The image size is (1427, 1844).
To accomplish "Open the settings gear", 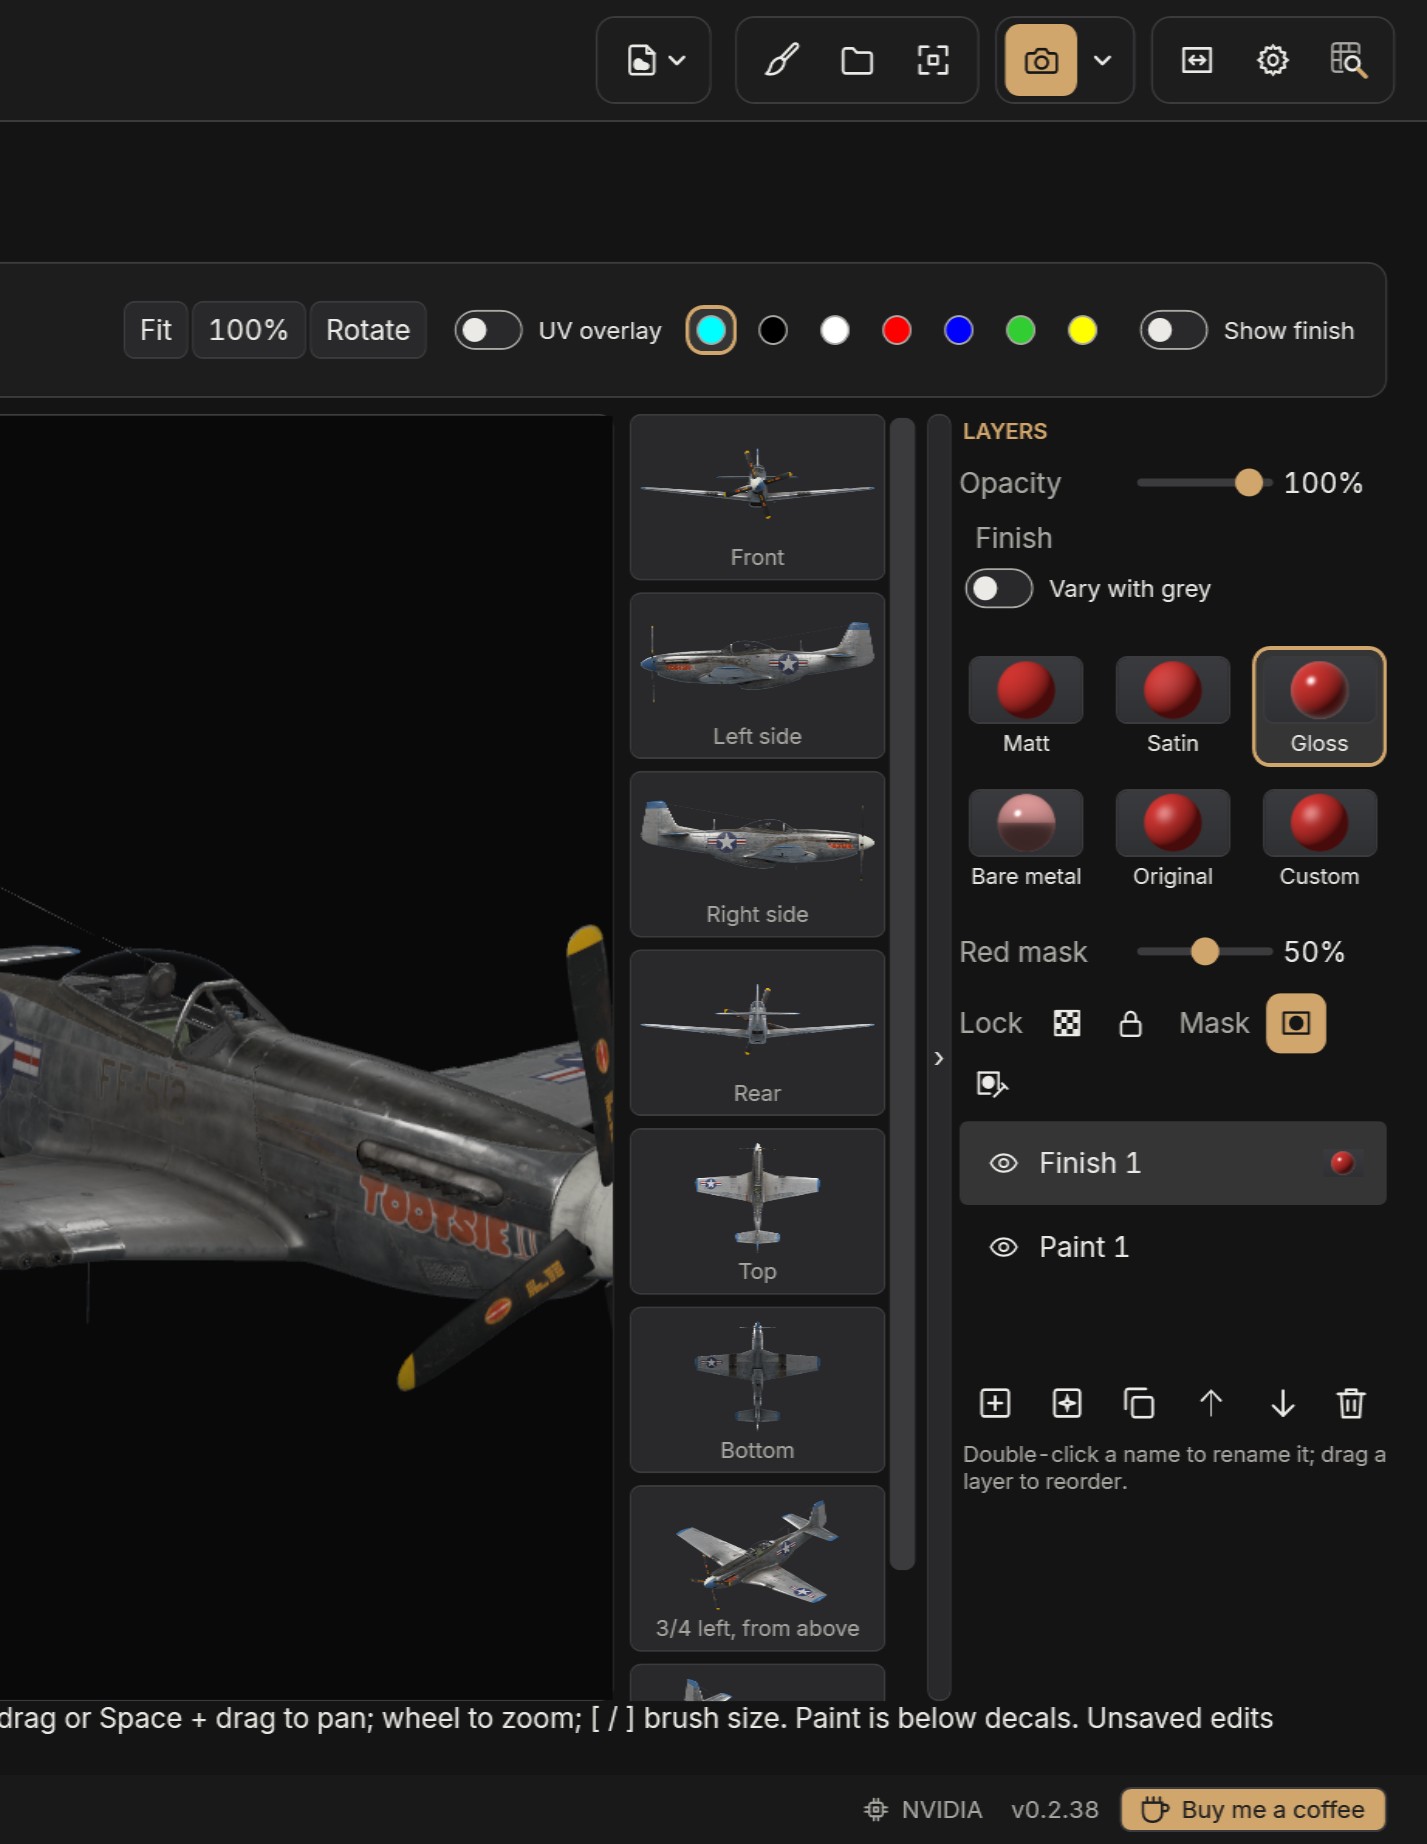I will [x=1273, y=60].
